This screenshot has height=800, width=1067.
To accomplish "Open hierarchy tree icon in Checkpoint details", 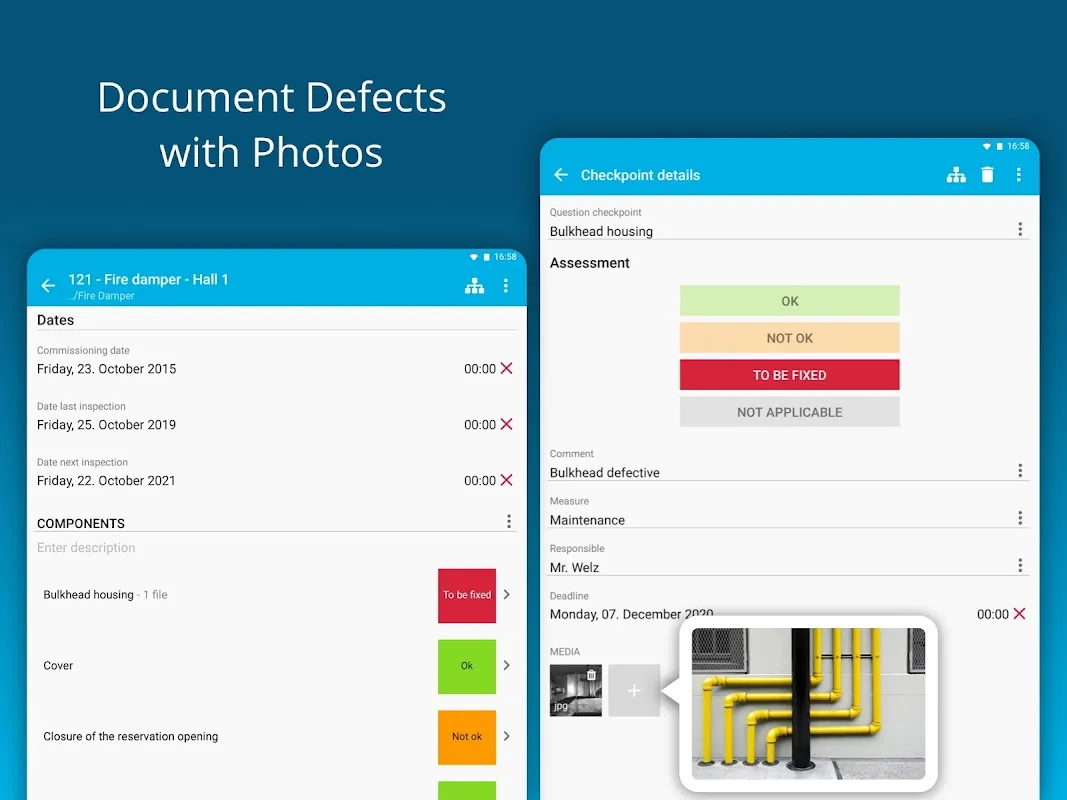I will pos(956,175).
